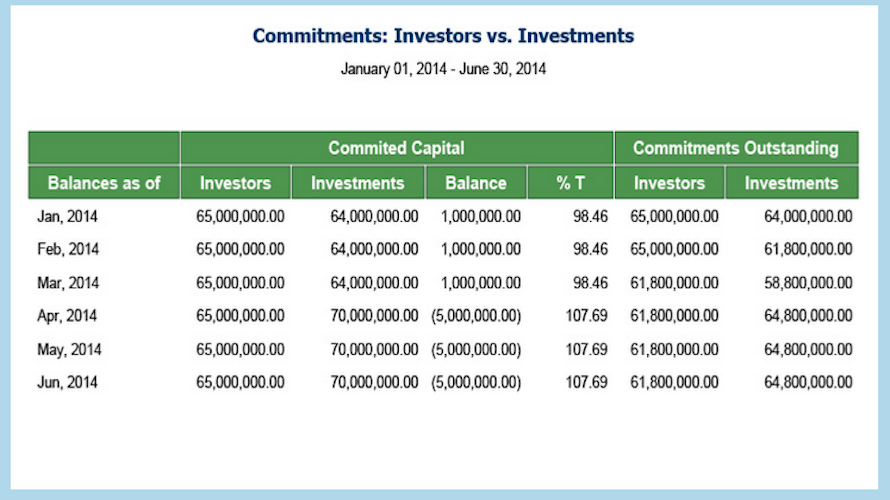Select the Jun, 2014 row label
Screen dimensions: 890x500
click(67, 383)
